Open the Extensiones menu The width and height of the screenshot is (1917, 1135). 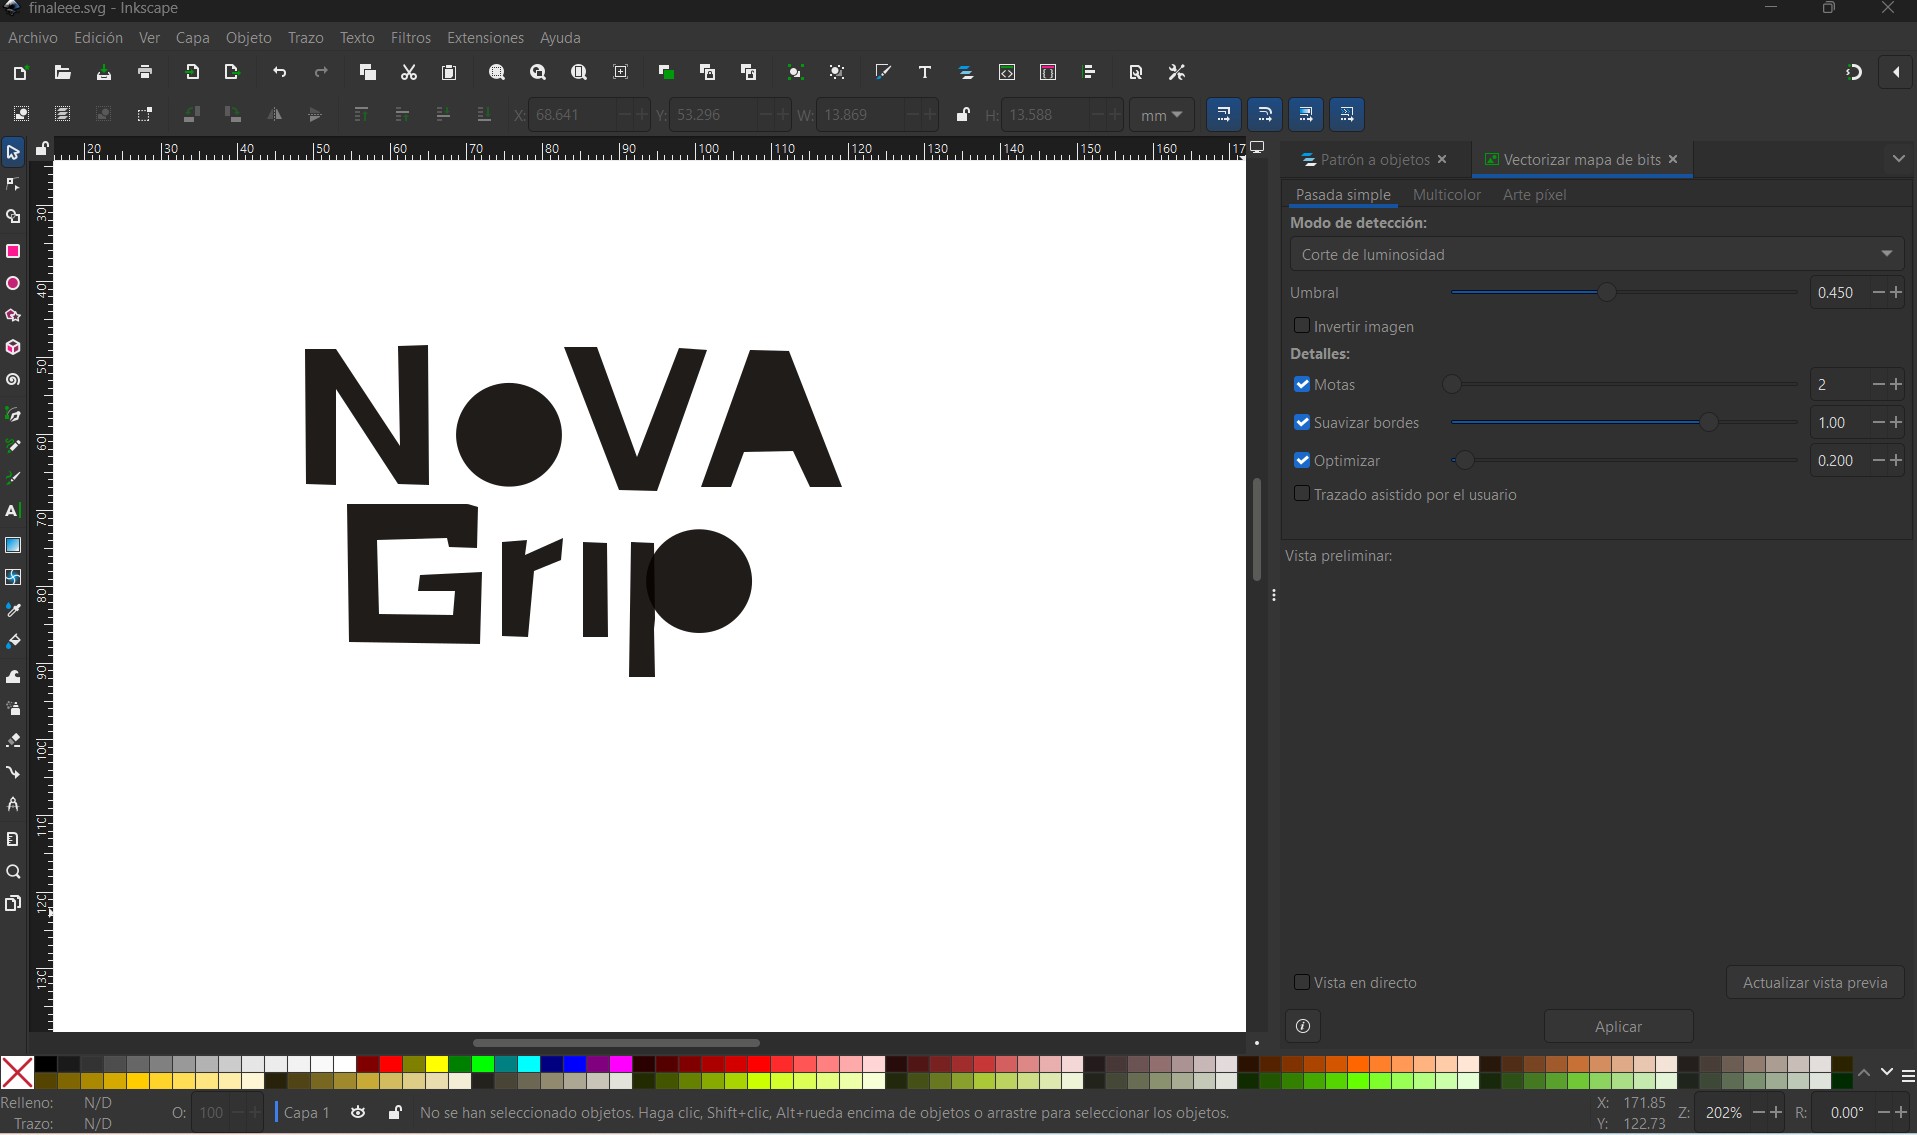(x=485, y=37)
